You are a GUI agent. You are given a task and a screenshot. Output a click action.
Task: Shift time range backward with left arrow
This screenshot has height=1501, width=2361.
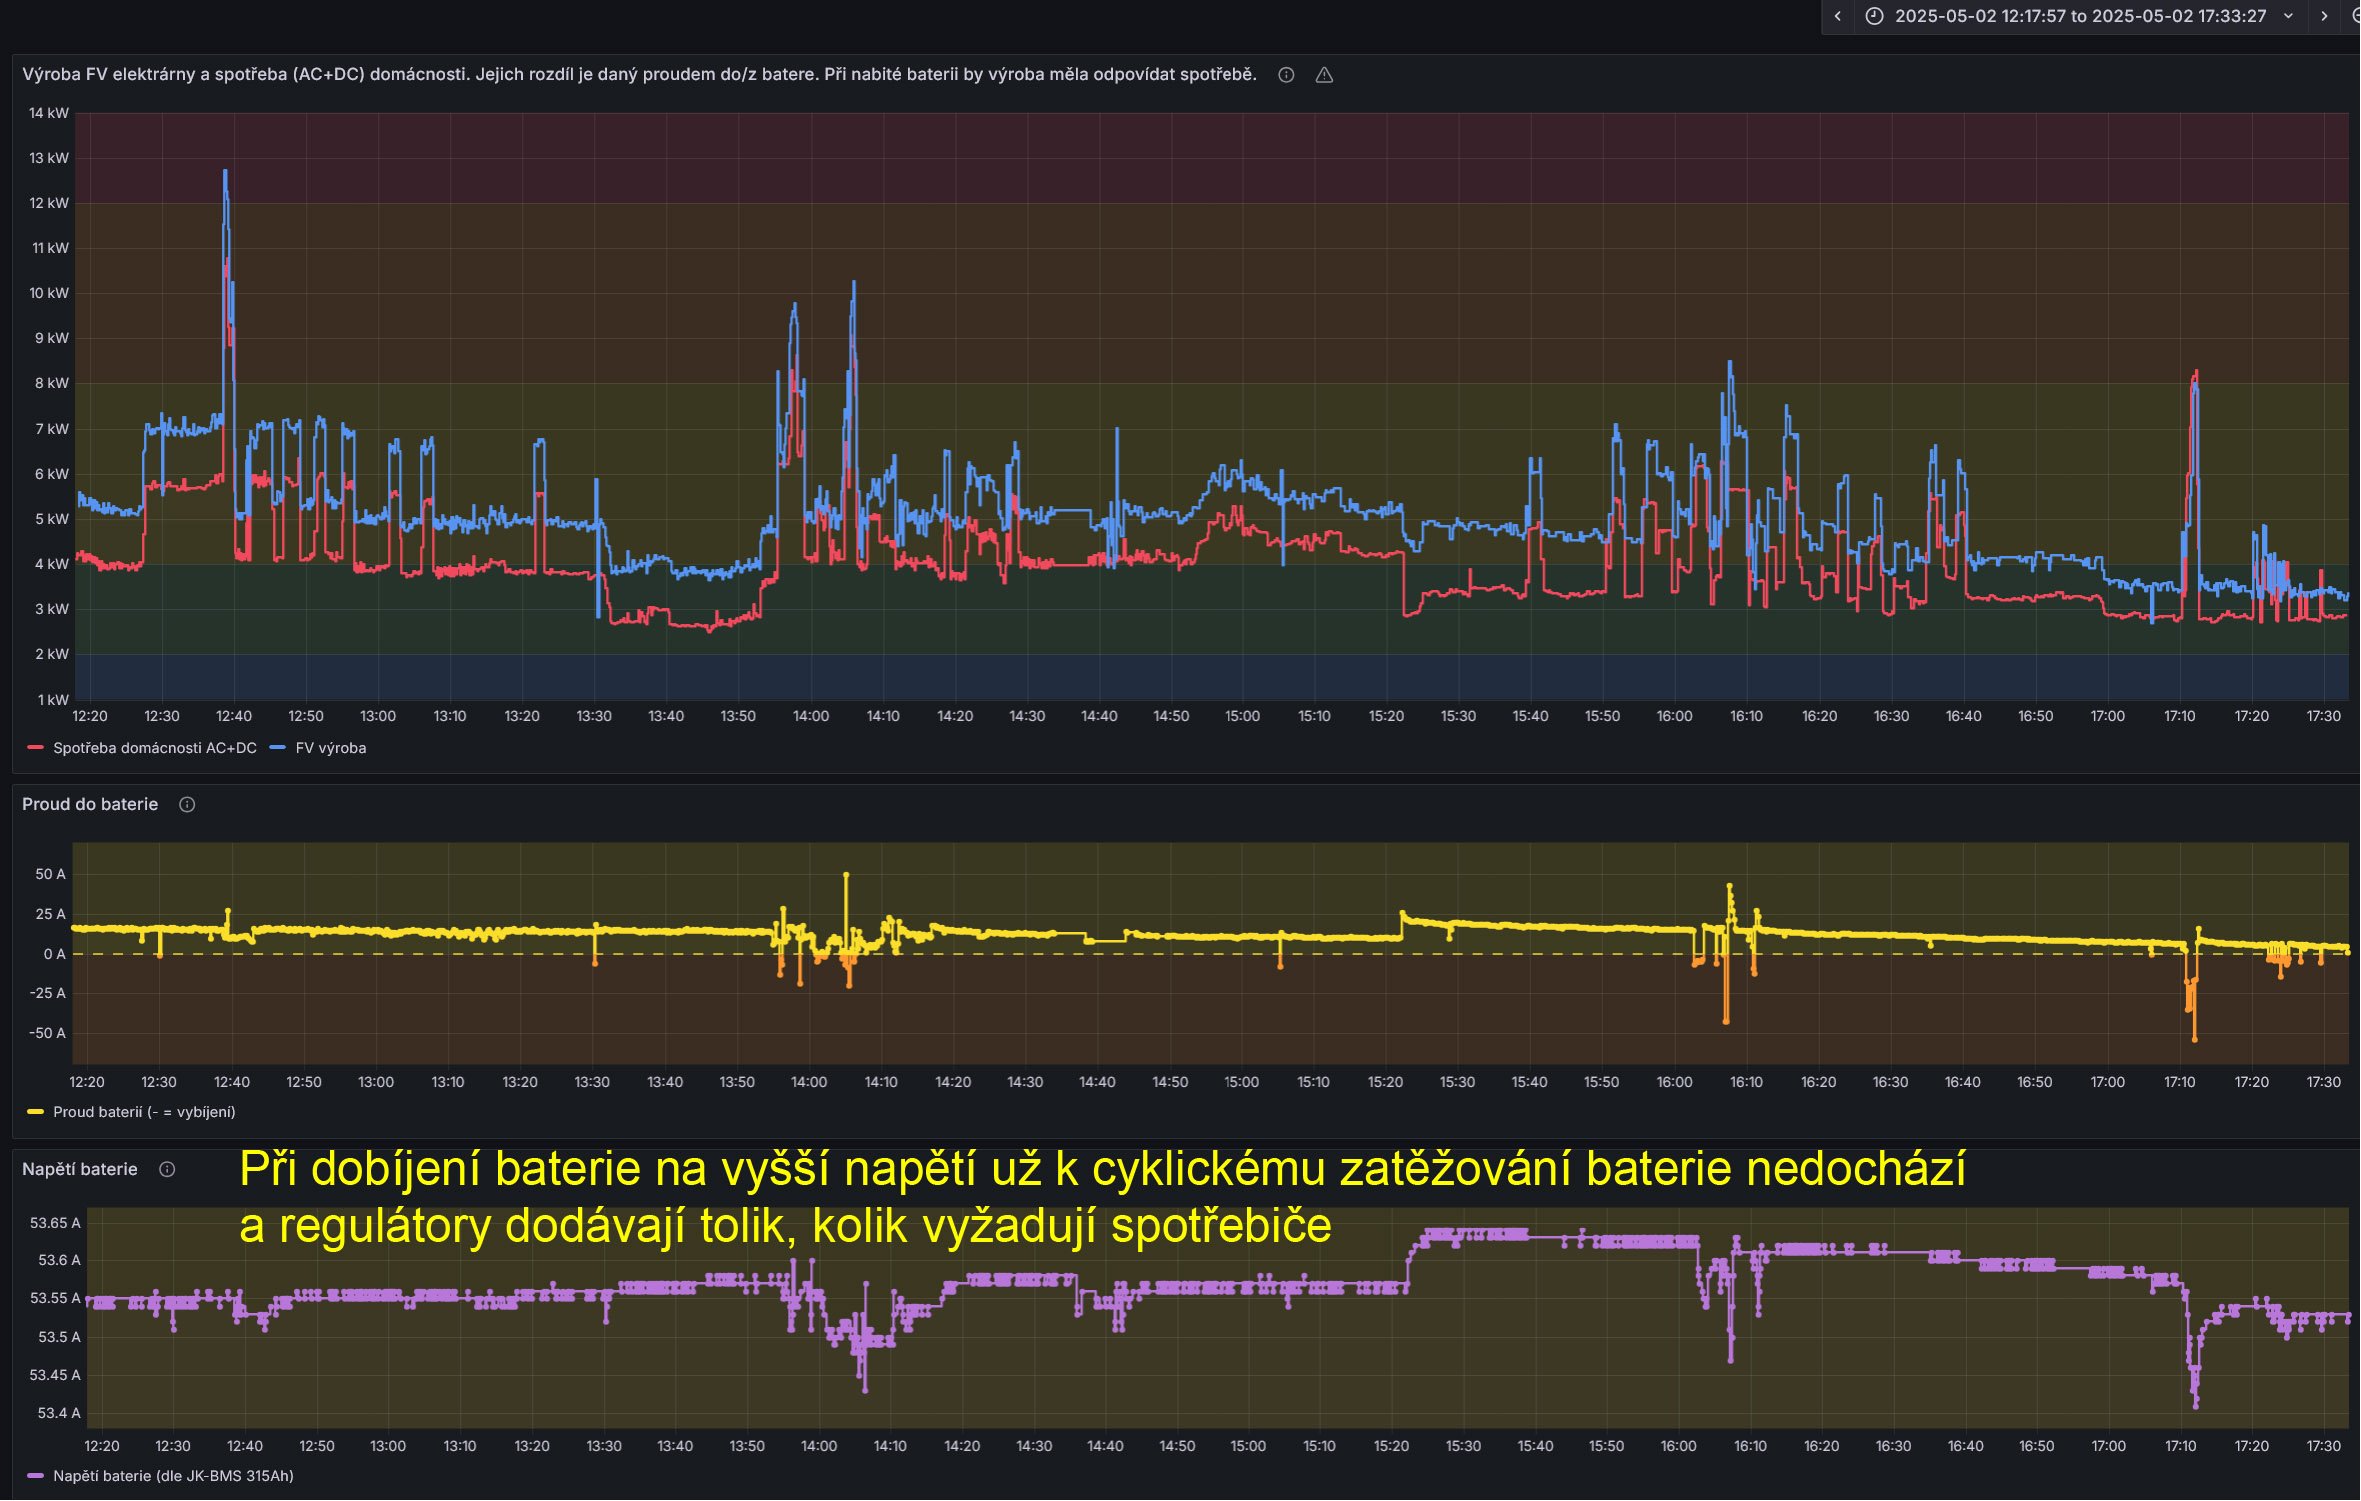(1837, 16)
